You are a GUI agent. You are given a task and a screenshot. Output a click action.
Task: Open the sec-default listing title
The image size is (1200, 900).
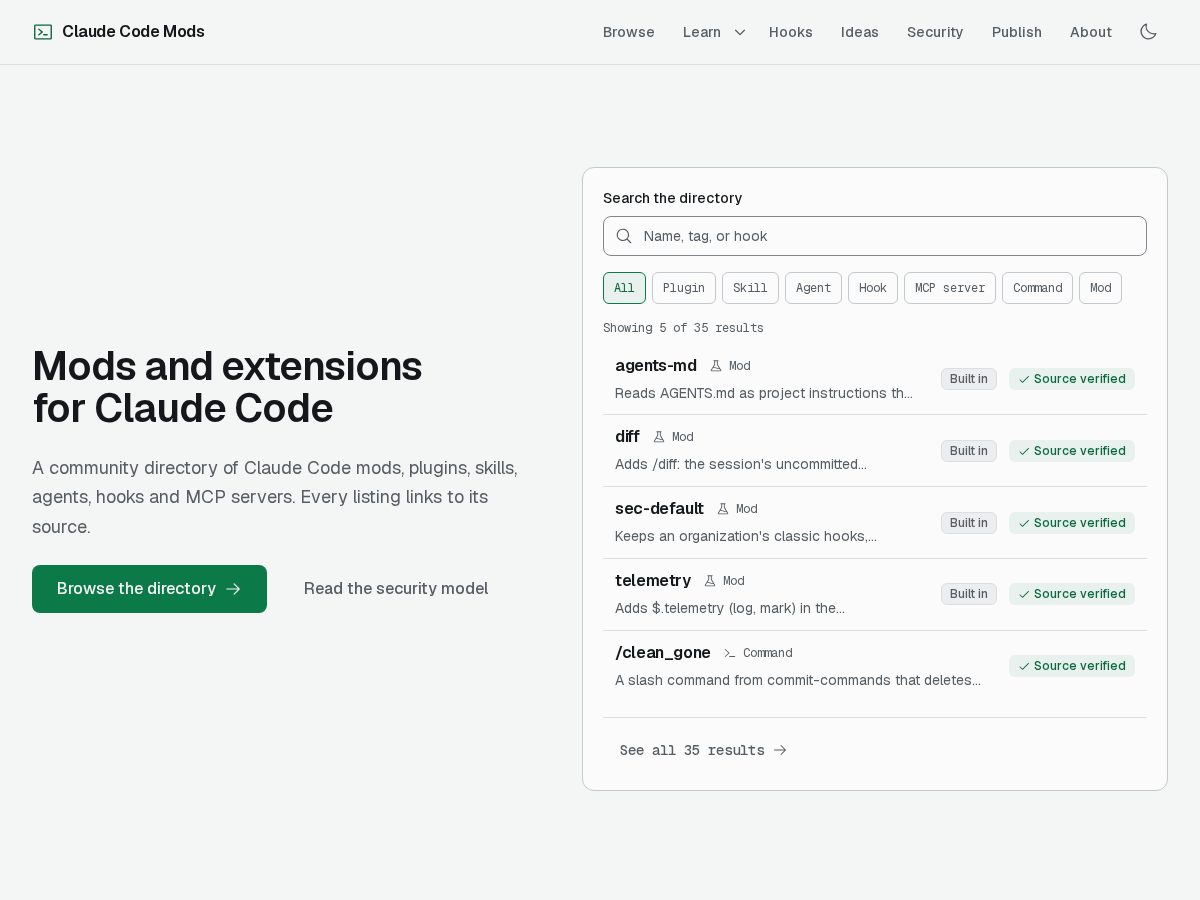(x=659, y=509)
